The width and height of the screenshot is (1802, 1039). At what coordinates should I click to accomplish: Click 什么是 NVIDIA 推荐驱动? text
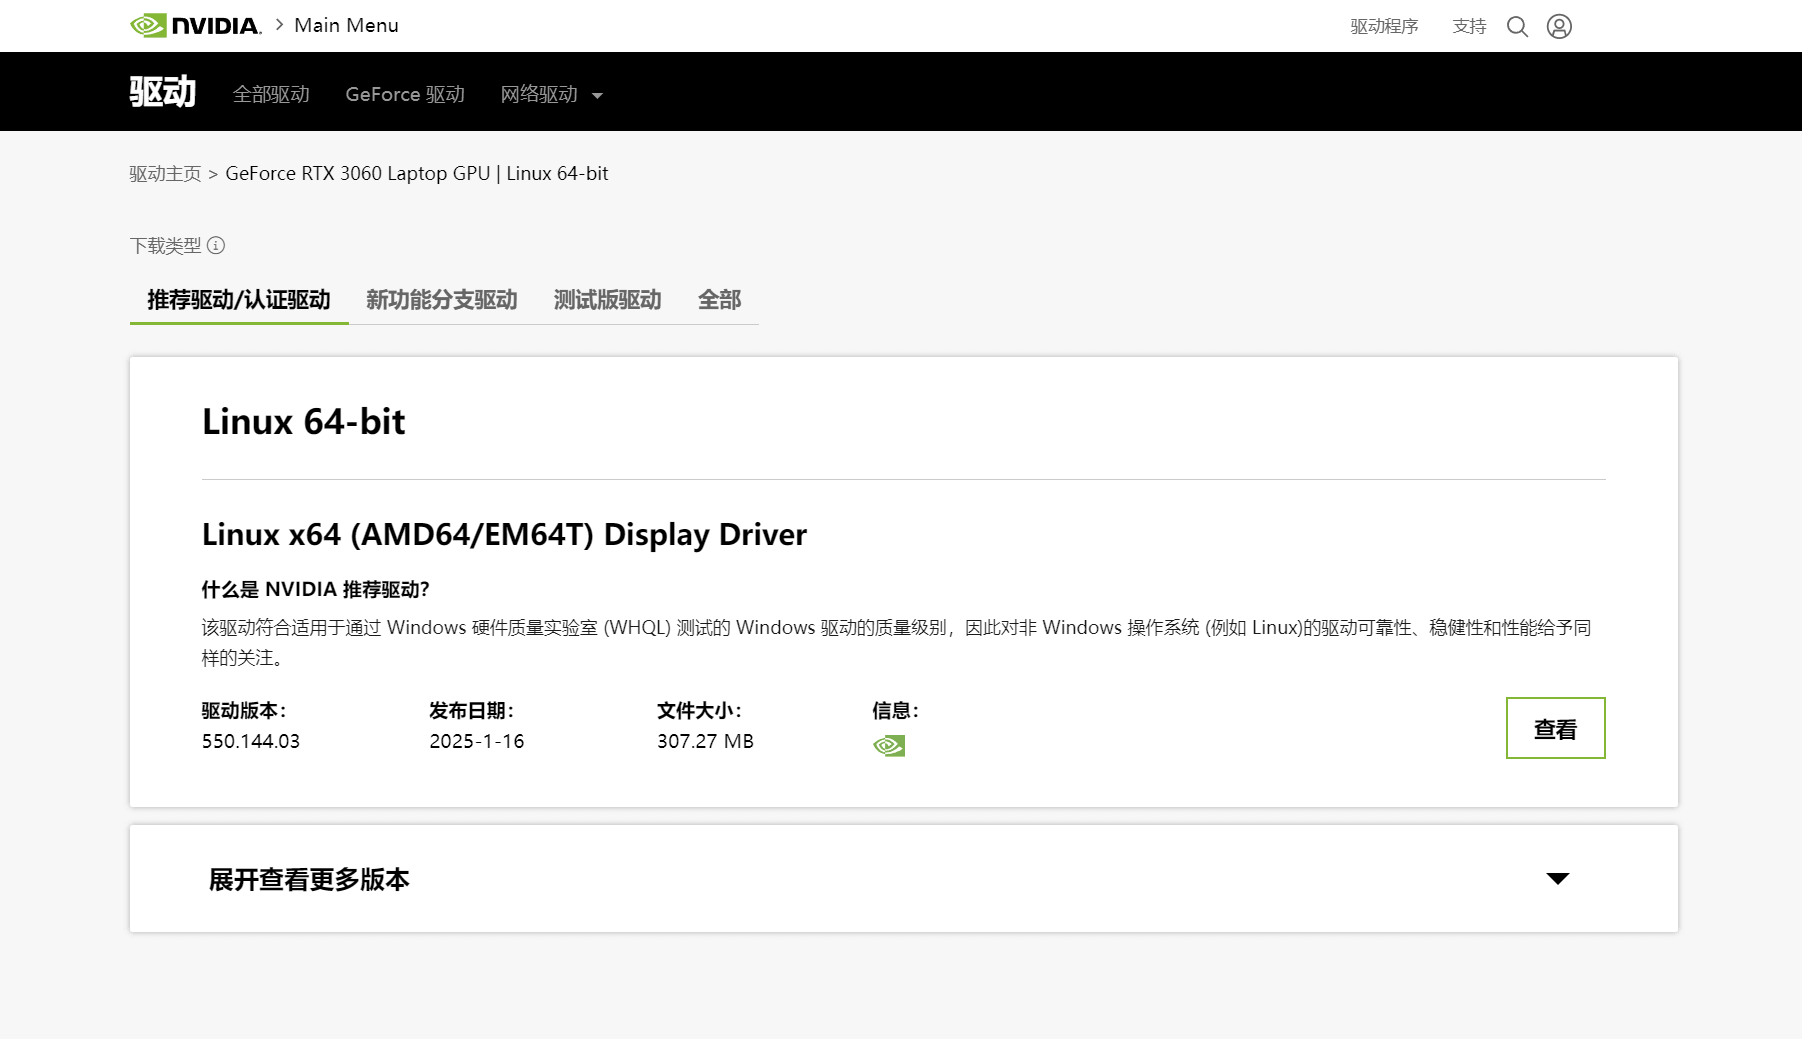tap(316, 590)
